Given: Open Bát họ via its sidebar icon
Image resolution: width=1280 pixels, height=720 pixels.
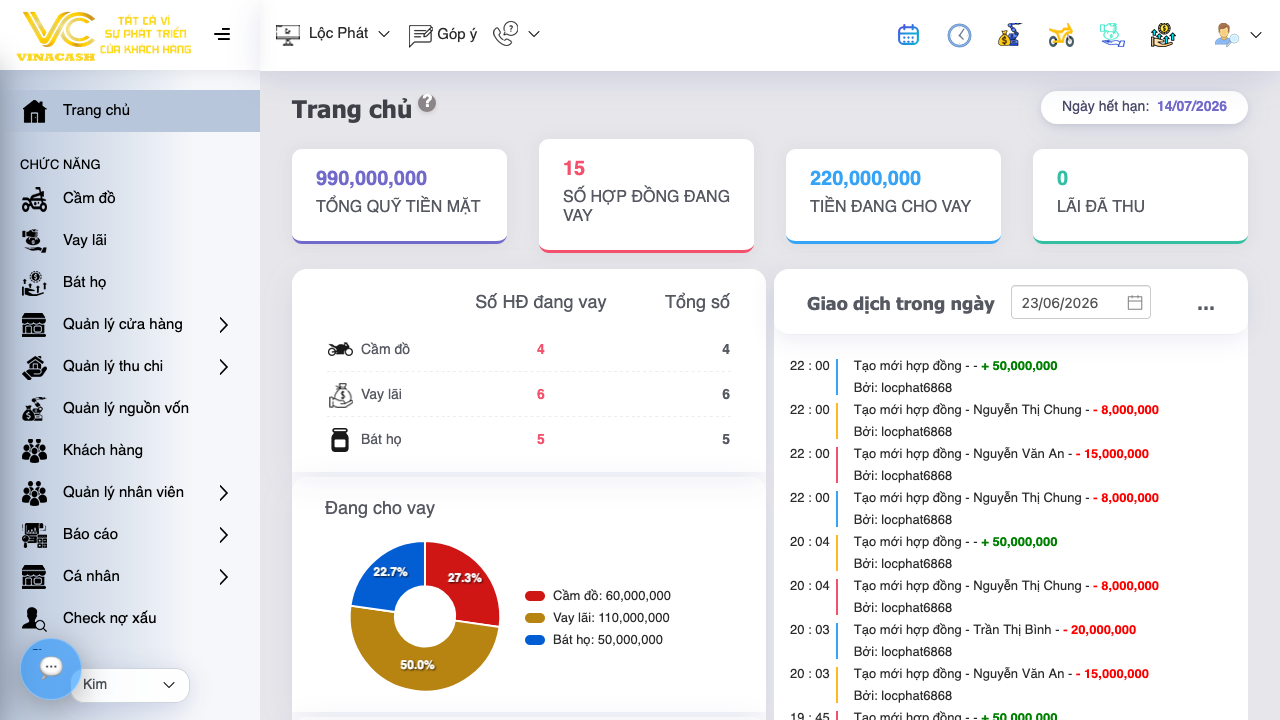Looking at the screenshot, I should click(34, 282).
